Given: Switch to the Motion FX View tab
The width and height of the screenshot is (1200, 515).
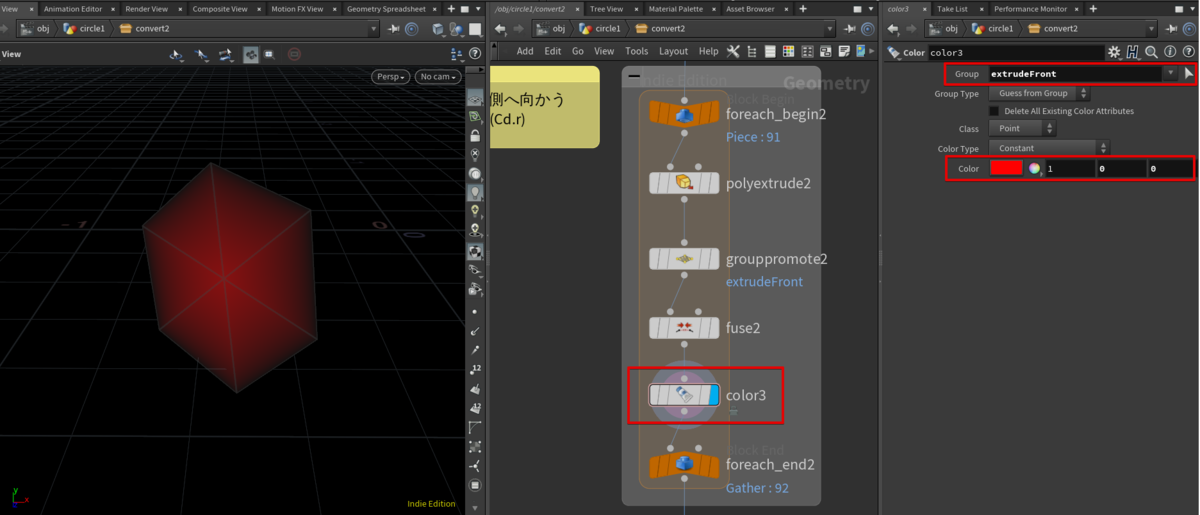Looking at the screenshot, I should [x=297, y=9].
